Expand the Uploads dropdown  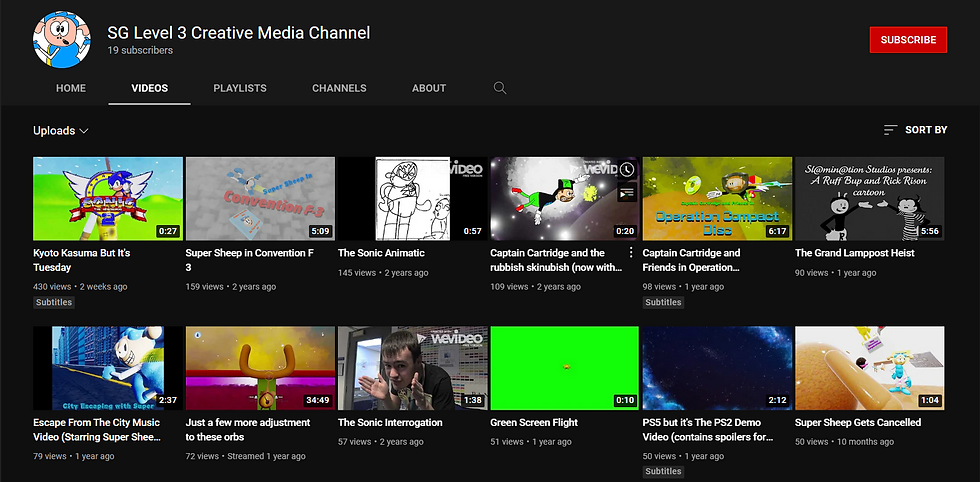click(61, 131)
